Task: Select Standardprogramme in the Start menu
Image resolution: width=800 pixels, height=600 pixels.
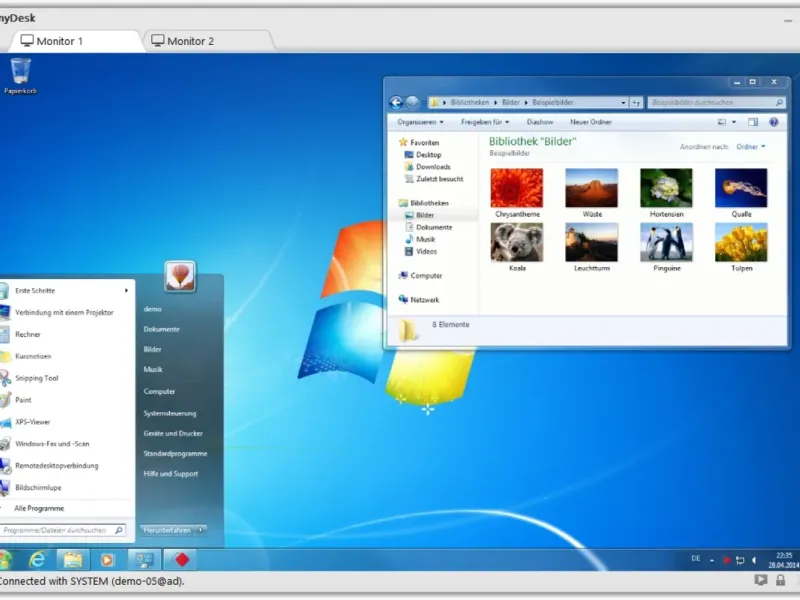Action: click(176, 454)
